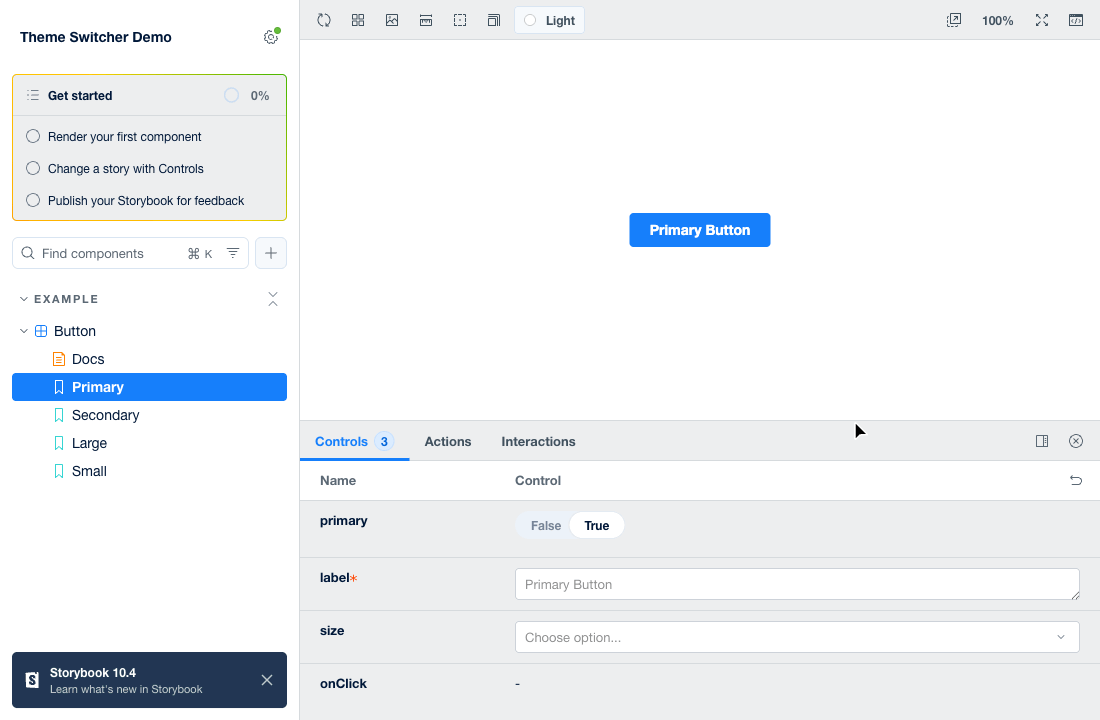This screenshot has width=1100, height=720.
Task: Set primary control to True
Action: 597,526
